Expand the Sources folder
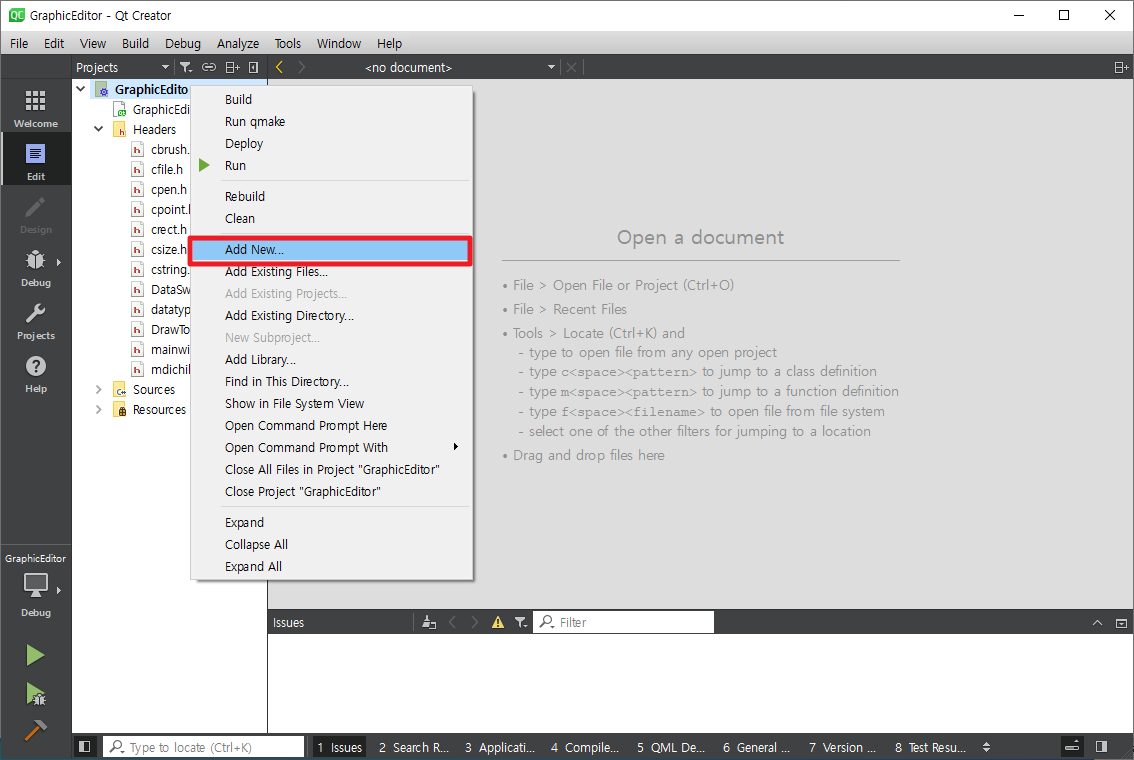Image resolution: width=1134 pixels, height=760 pixels. click(x=98, y=389)
